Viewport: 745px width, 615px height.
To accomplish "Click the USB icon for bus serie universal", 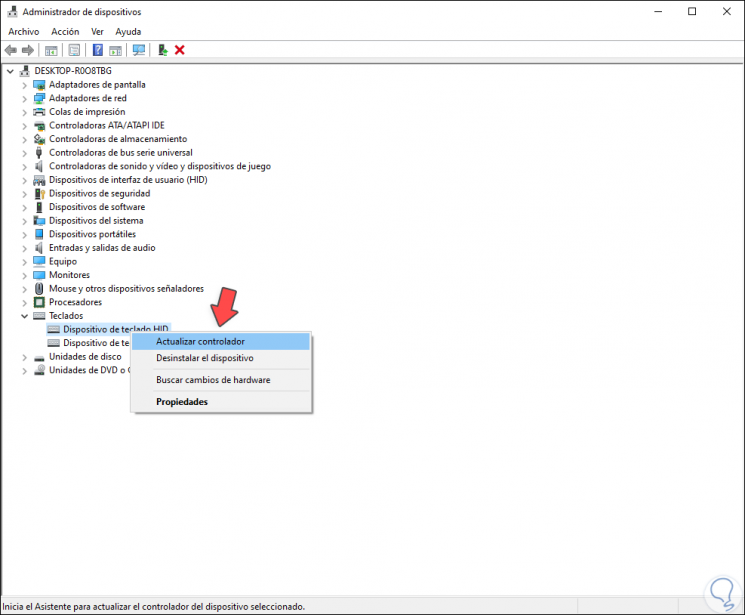I will click(39, 153).
